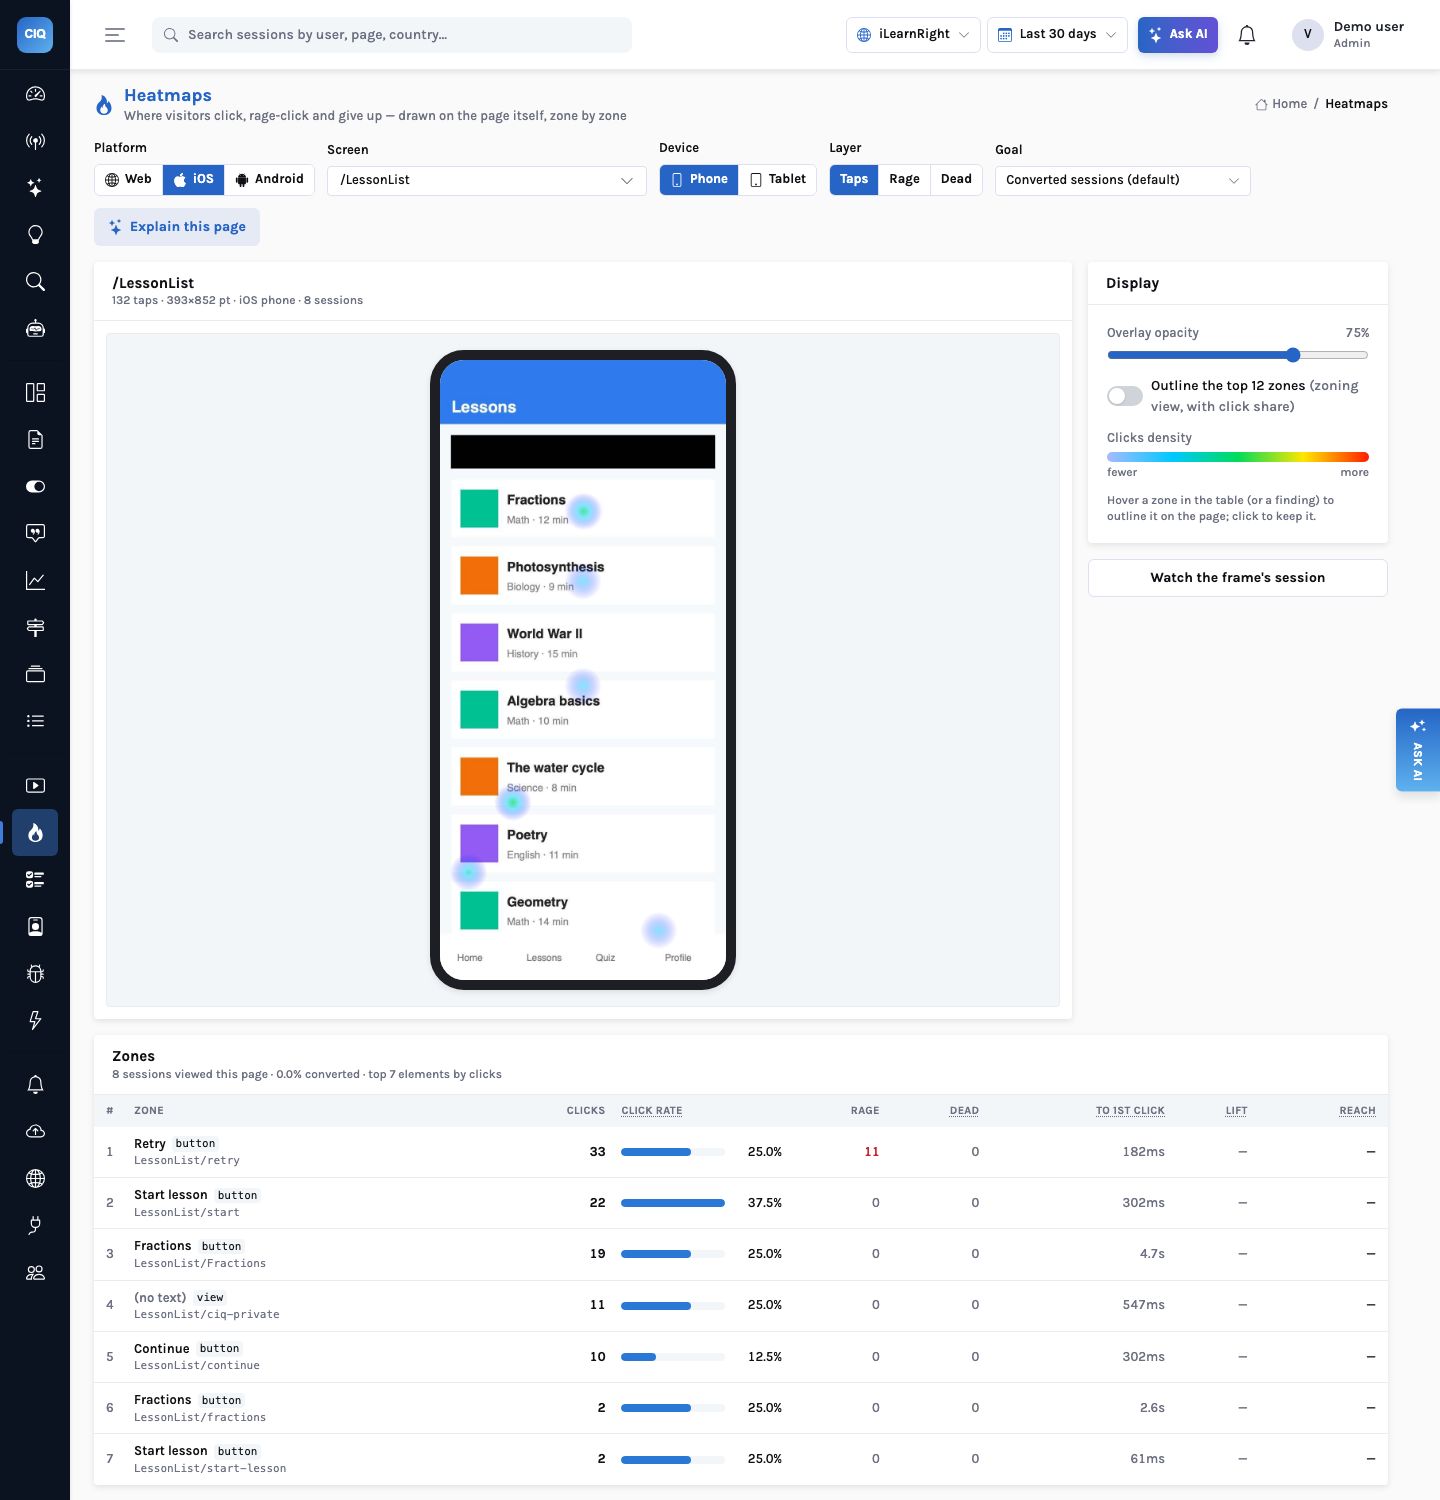Open the iLearnRight project selector
The width and height of the screenshot is (1440, 1500).
[913, 35]
